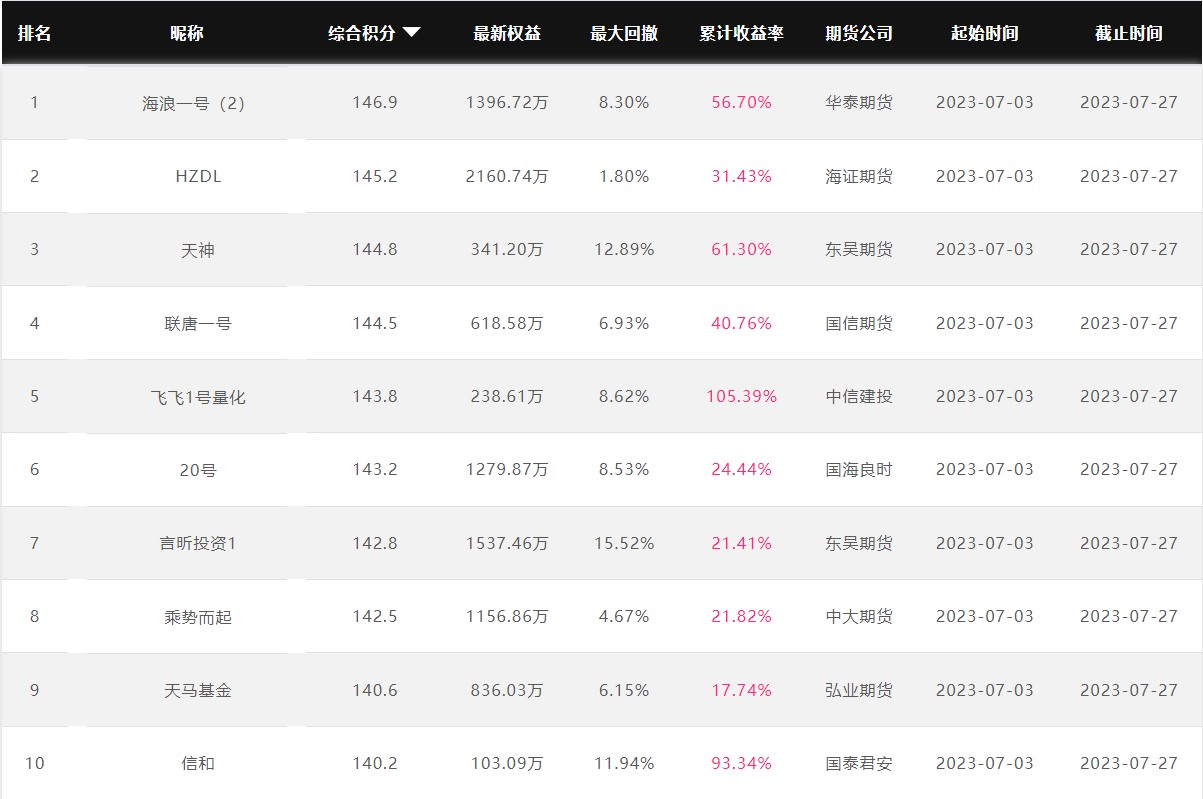Screen dimensions: 1203x799
Task: Click score value 140.6
Action: (x=375, y=690)
